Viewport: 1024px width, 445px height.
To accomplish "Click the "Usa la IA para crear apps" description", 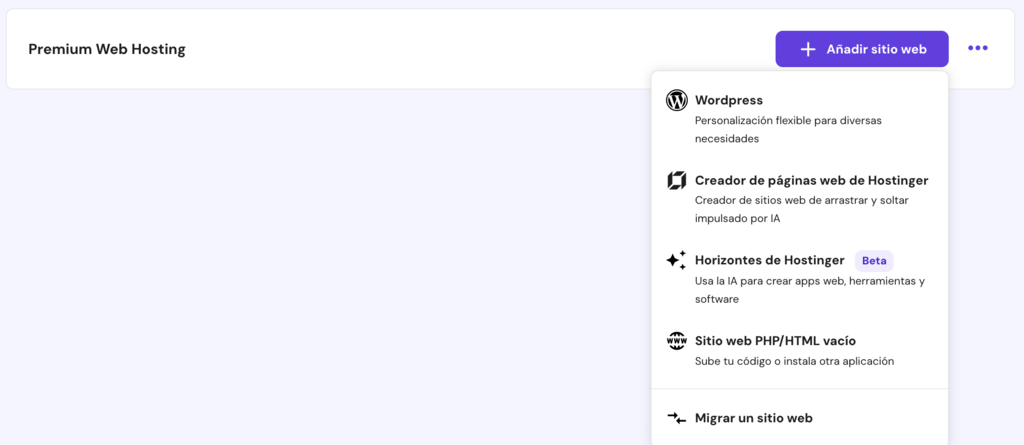I will 809,289.
